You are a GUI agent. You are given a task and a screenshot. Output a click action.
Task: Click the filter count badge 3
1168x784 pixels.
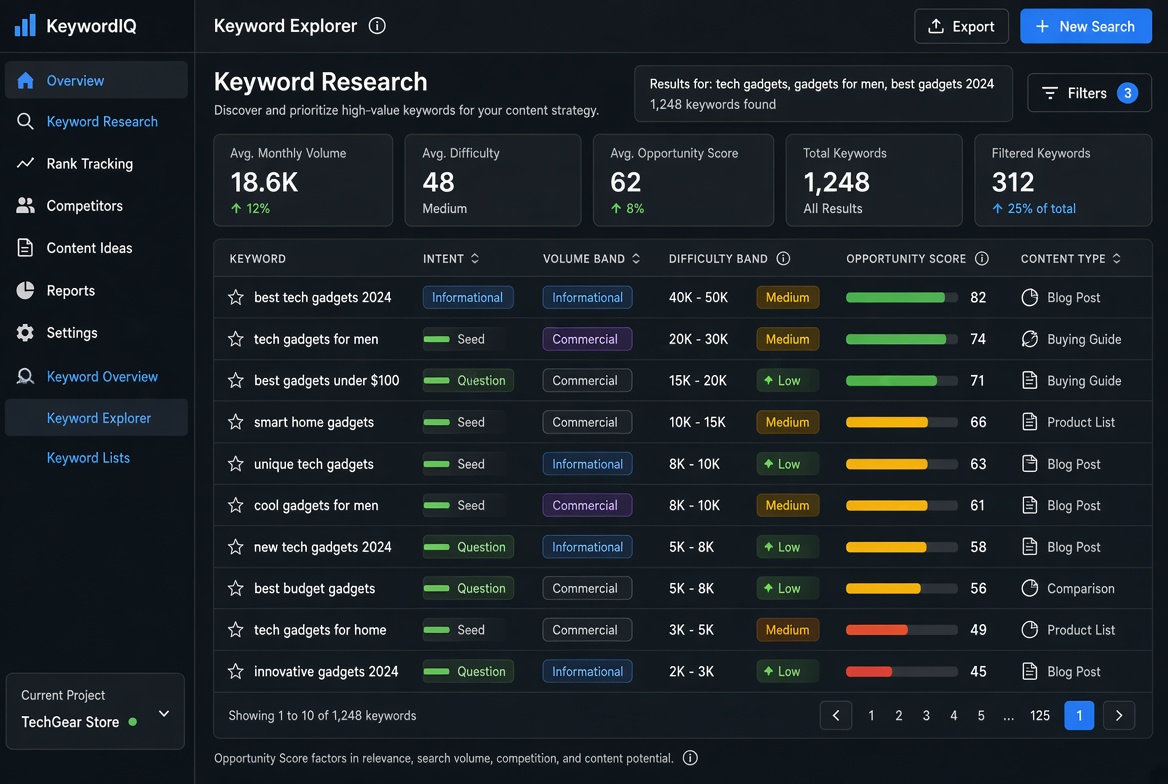tap(1127, 93)
